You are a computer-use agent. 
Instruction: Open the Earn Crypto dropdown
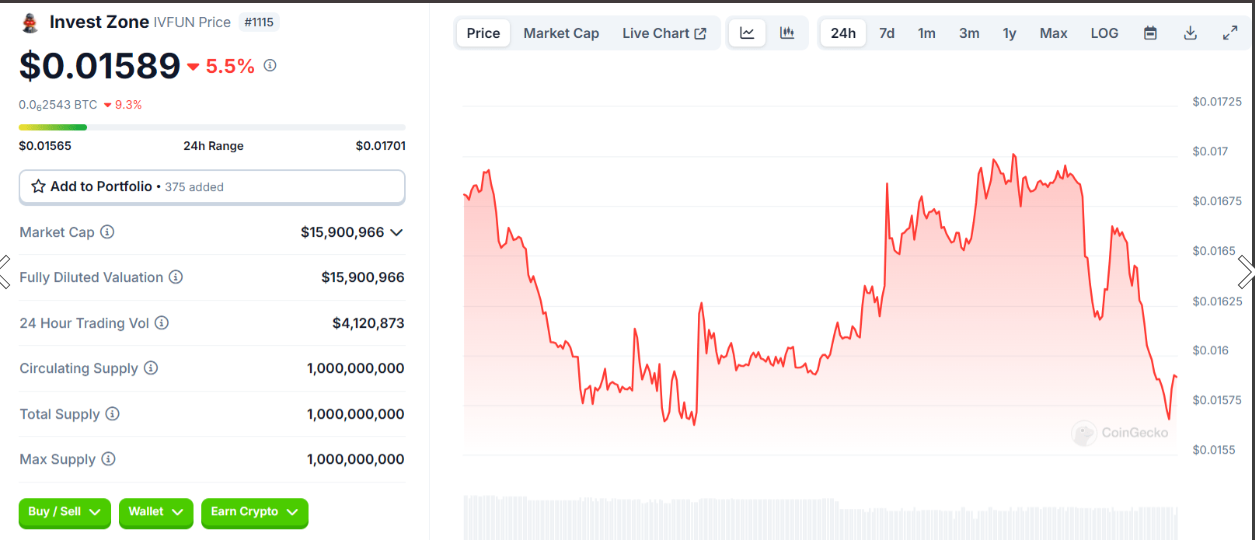(255, 512)
